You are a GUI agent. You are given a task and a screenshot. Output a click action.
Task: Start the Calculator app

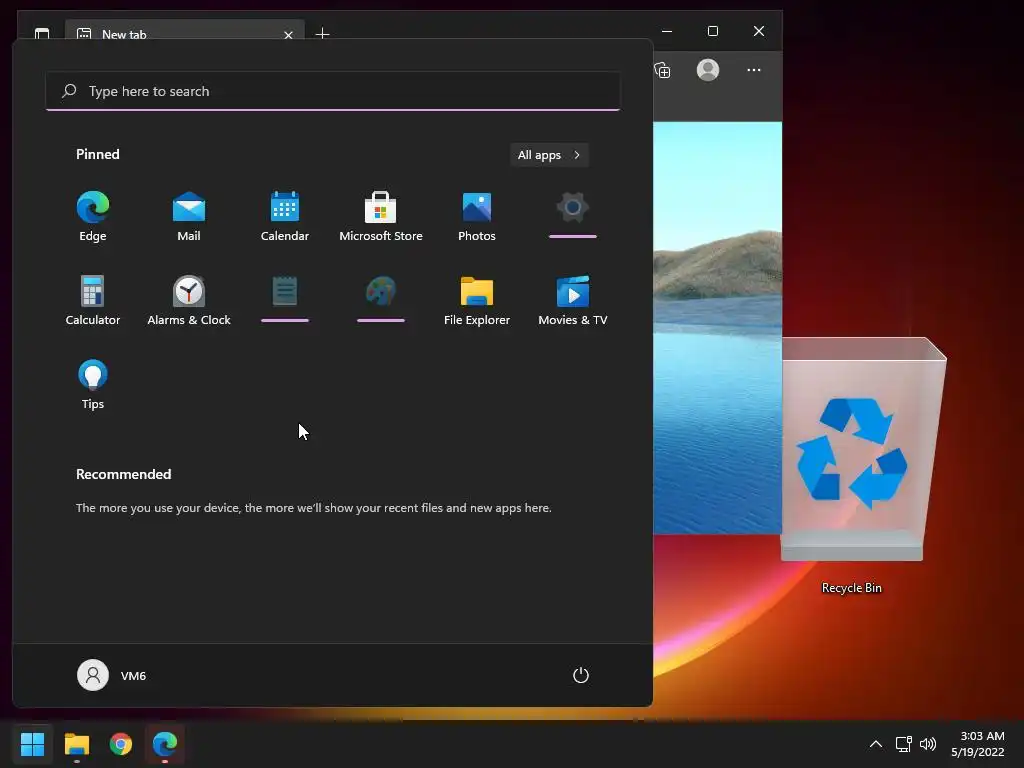pos(93,300)
